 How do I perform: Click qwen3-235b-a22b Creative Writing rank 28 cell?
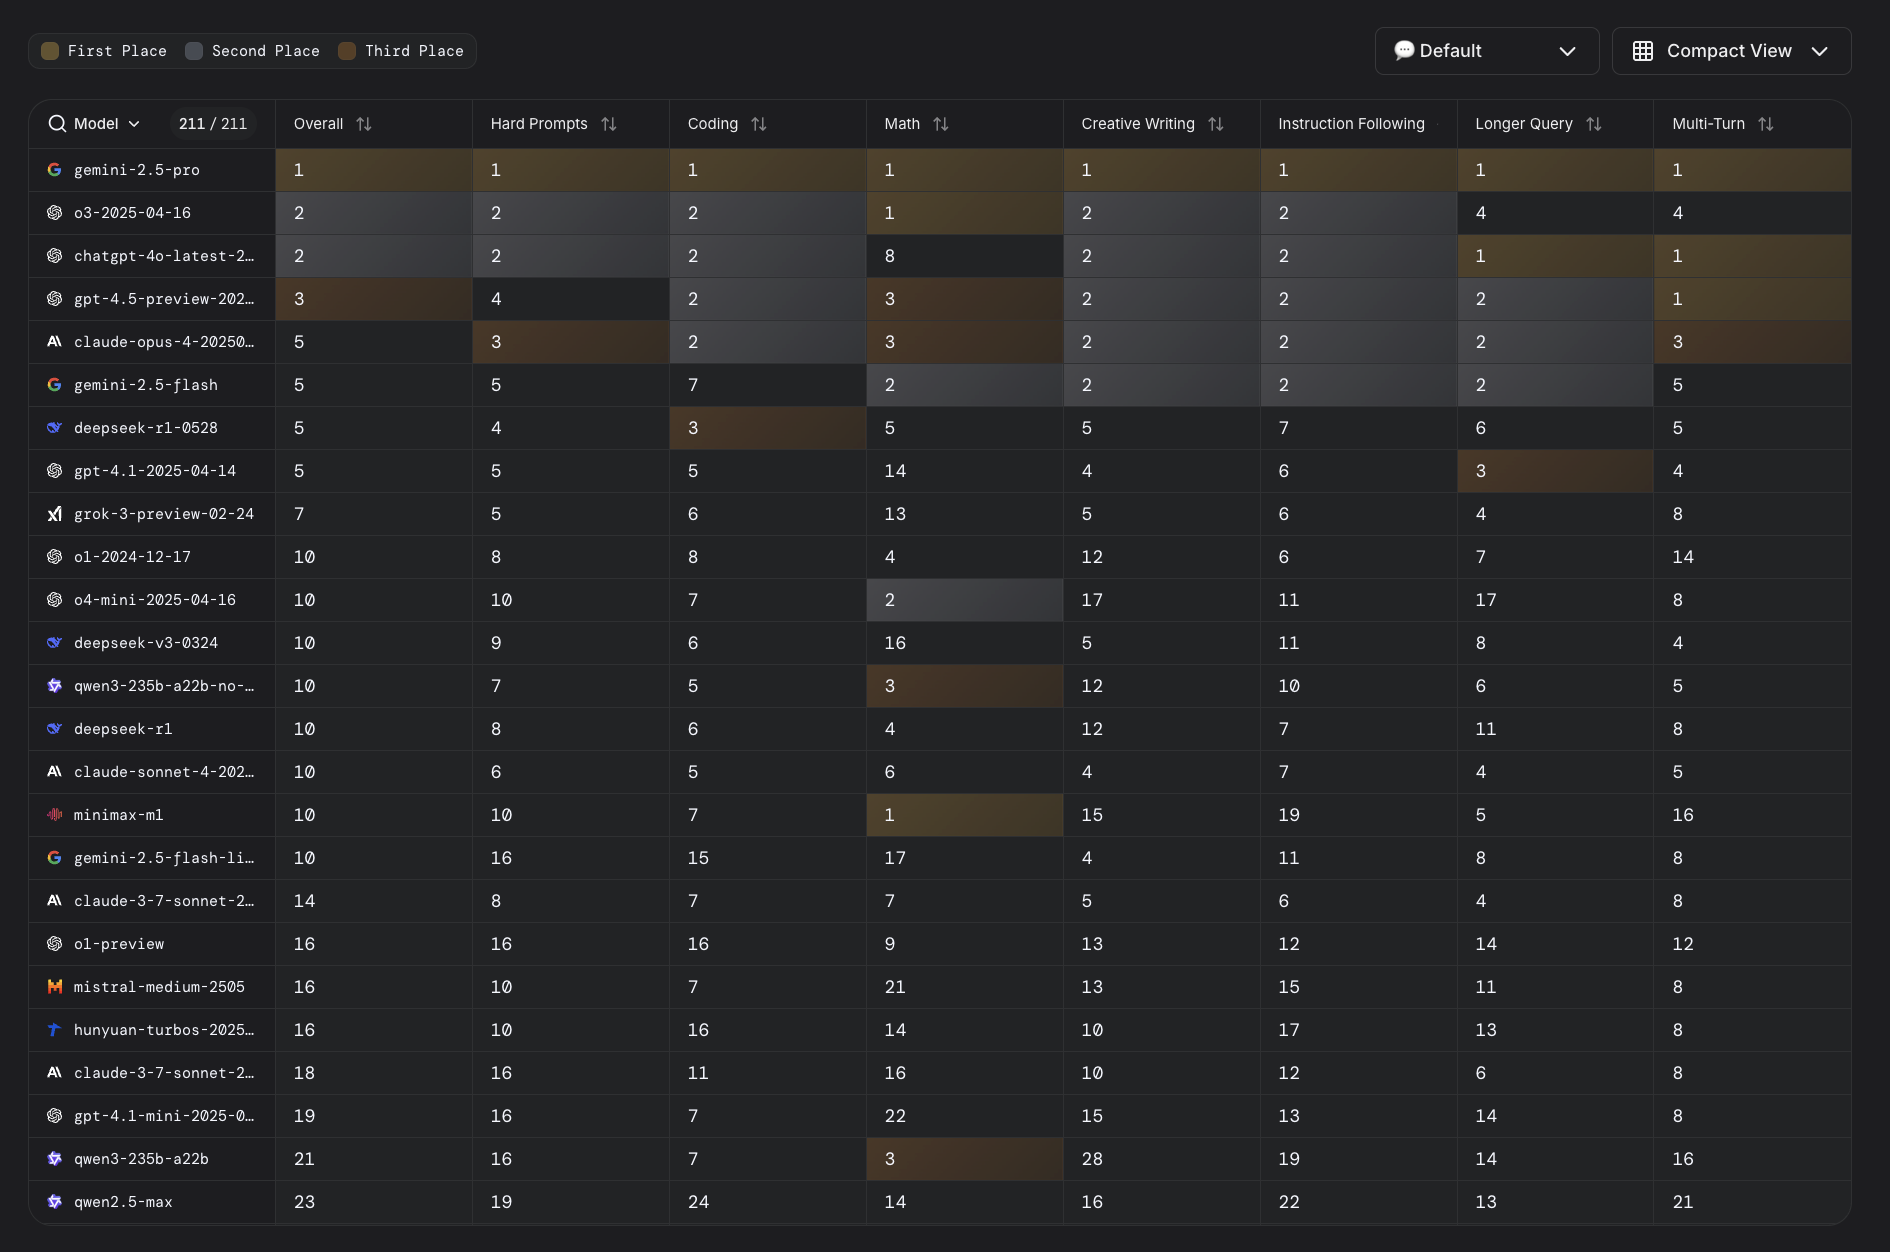1161,1159
